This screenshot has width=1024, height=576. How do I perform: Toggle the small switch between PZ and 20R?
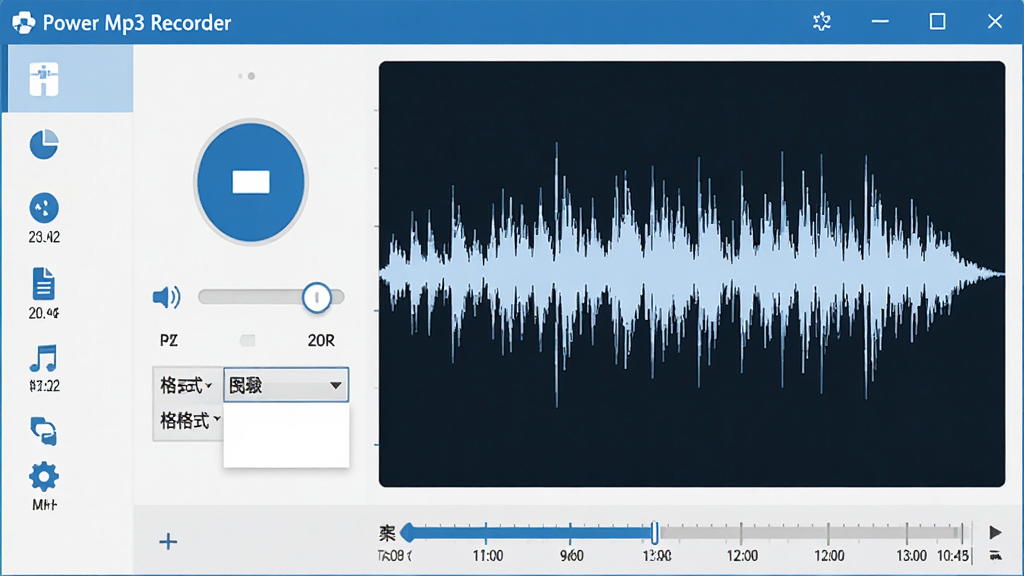[248, 340]
